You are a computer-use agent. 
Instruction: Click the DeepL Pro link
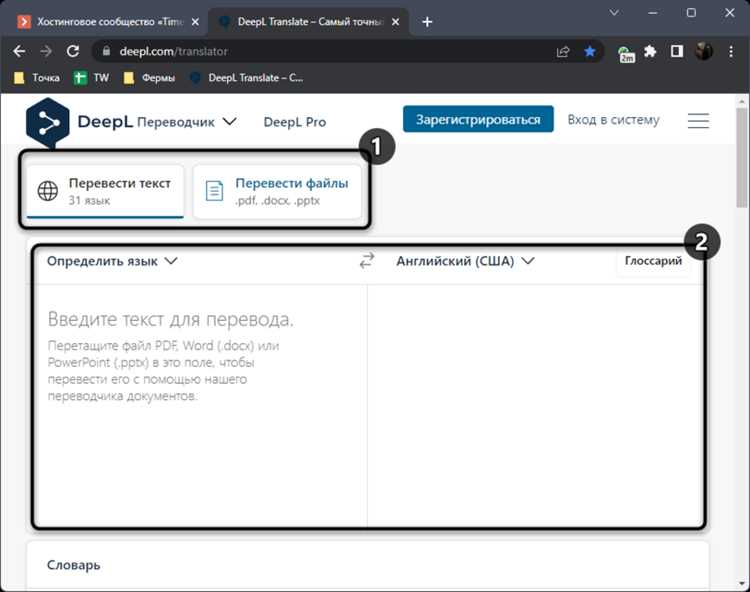[x=295, y=122]
